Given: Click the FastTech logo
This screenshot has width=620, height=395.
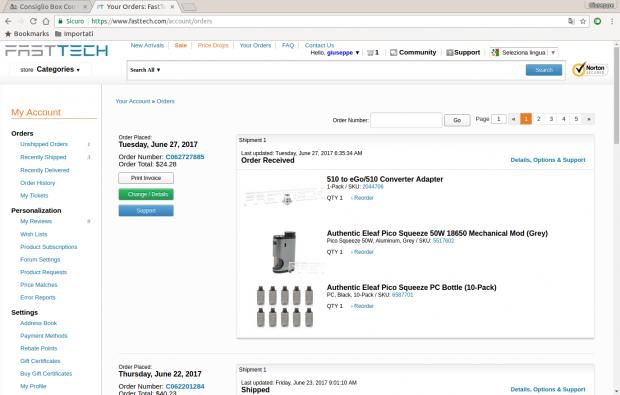Looking at the screenshot, I should pyautogui.click(x=57, y=51).
